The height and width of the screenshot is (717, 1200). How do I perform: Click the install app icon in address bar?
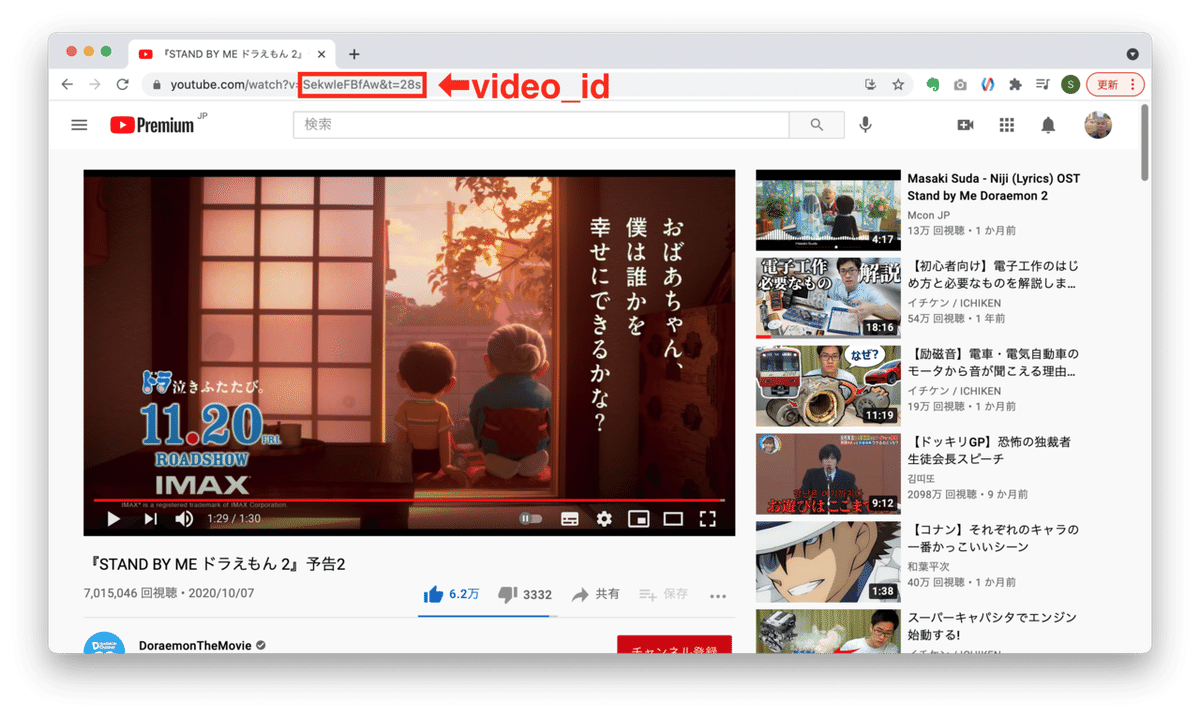pos(870,85)
